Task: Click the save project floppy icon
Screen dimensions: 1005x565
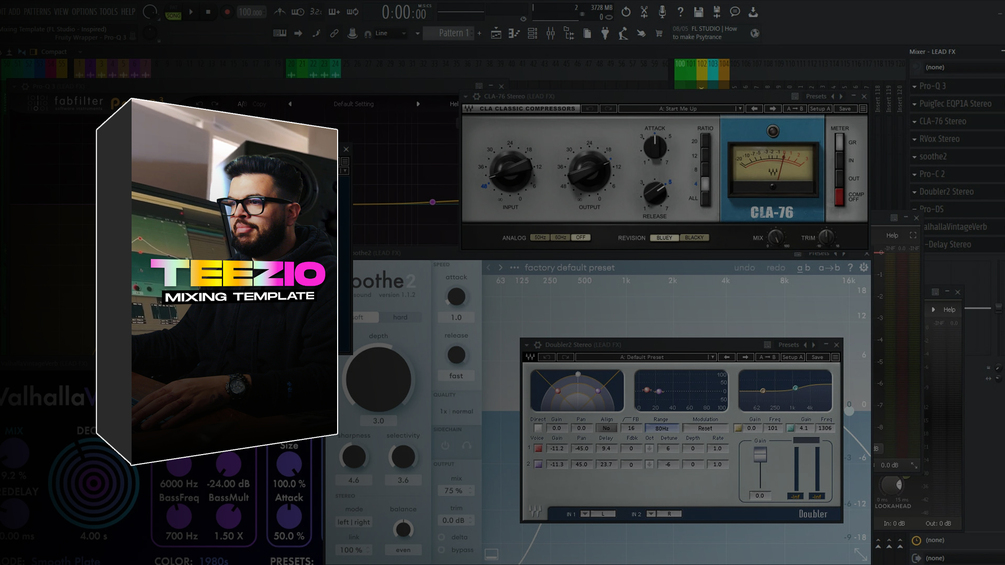Action: pos(699,12)
